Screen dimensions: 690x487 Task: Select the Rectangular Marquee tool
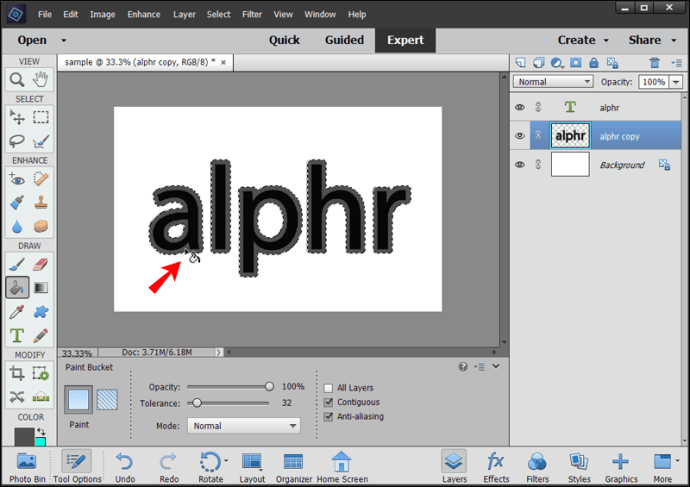40,117
